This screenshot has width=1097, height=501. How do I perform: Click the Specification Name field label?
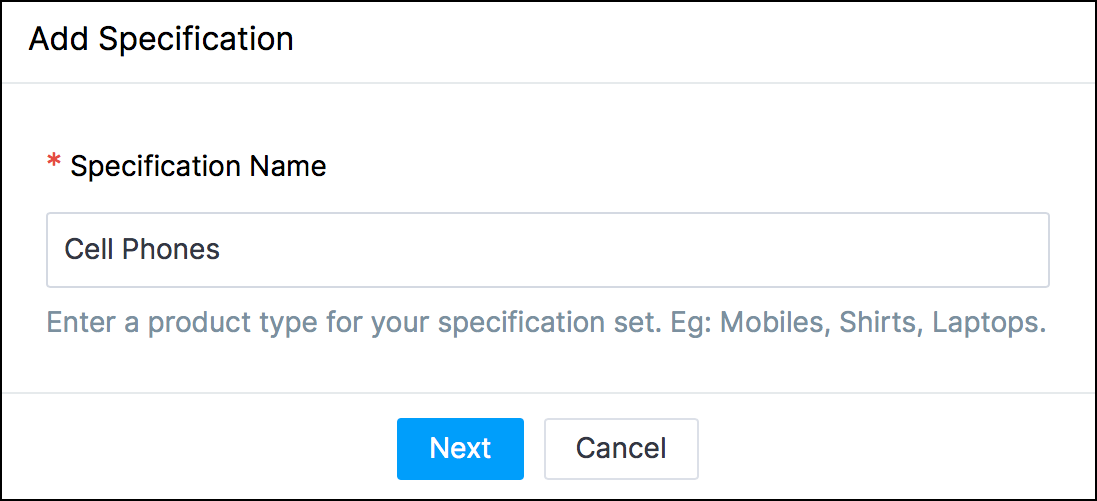click(198, 166)
